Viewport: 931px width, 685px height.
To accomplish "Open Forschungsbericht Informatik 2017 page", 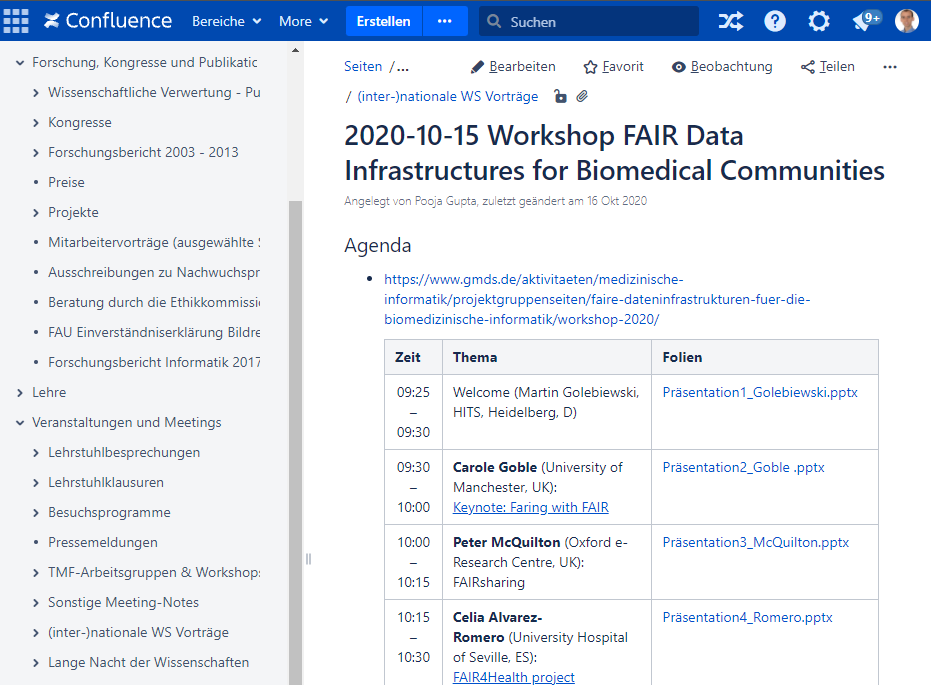I will (x=154, y=362).
